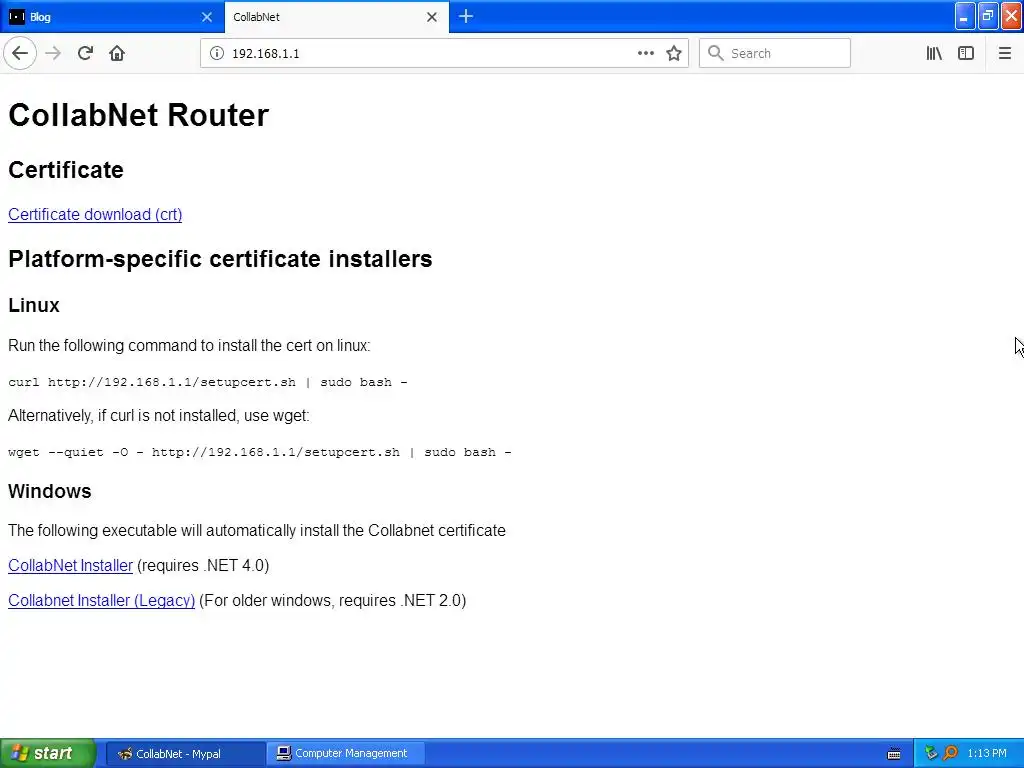The width and height of the screenshot is (1024, 768).
Task: Click the 1:13 PM system clock
Action: point(987,753)
